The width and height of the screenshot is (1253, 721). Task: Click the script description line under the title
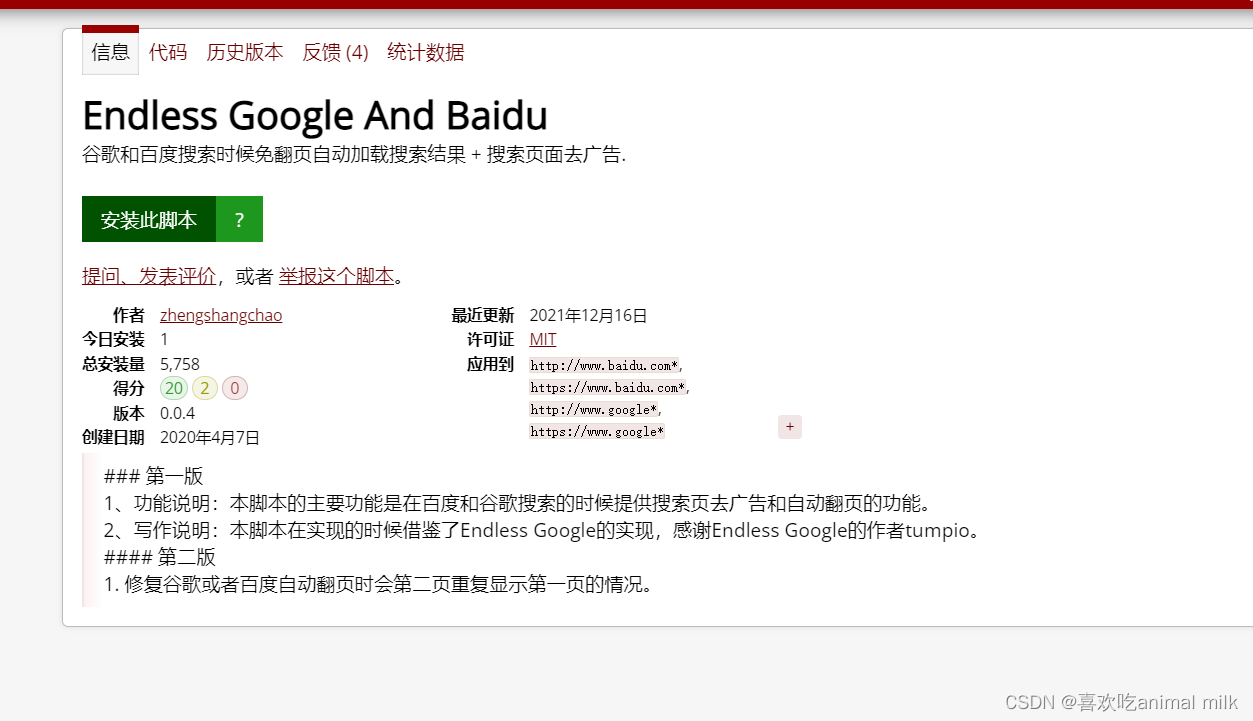point(354,155)
